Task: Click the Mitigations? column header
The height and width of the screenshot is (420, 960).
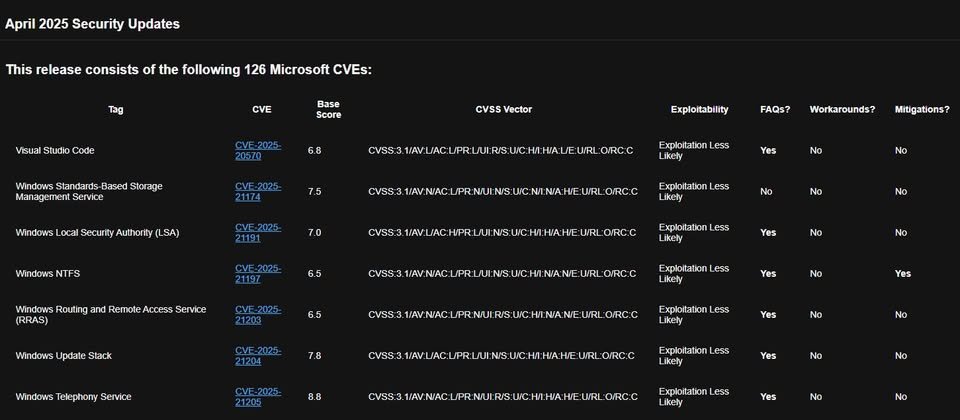Action: [x=922, y=110]
